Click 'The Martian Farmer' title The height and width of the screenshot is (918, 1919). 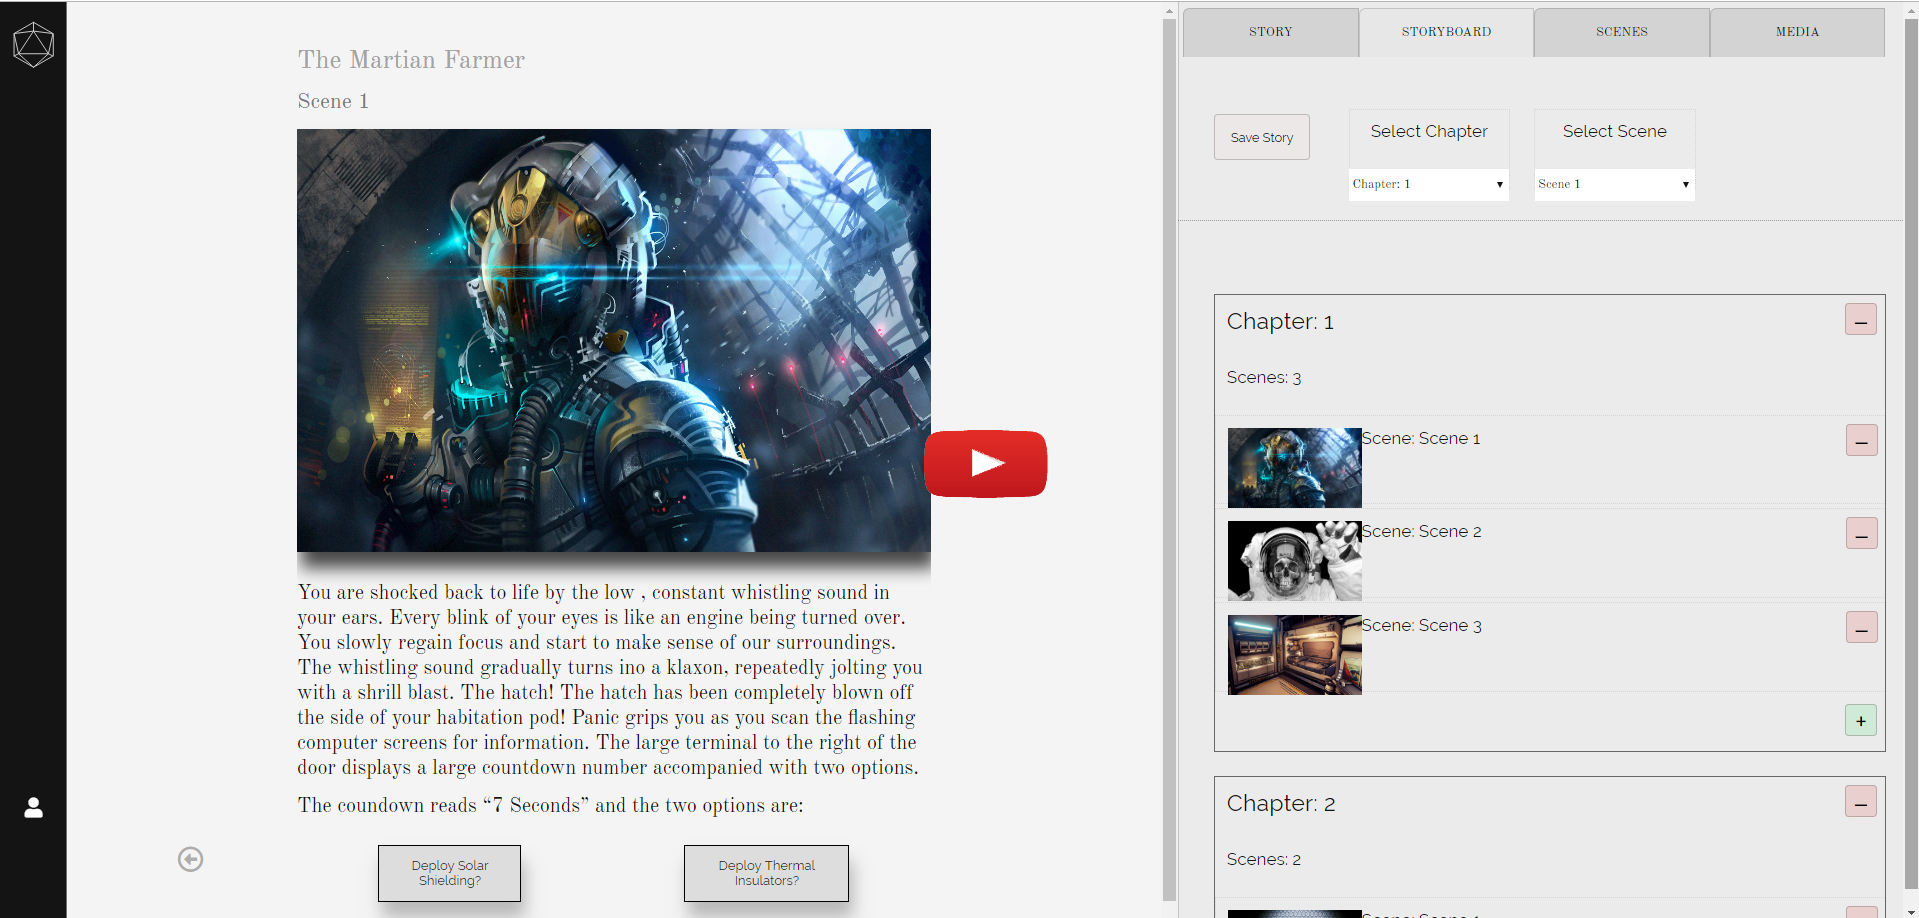pos(411,60)
